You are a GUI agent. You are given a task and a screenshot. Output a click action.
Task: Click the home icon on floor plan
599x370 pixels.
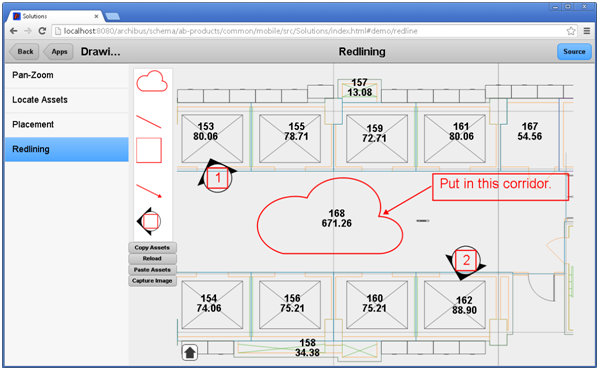189,352
